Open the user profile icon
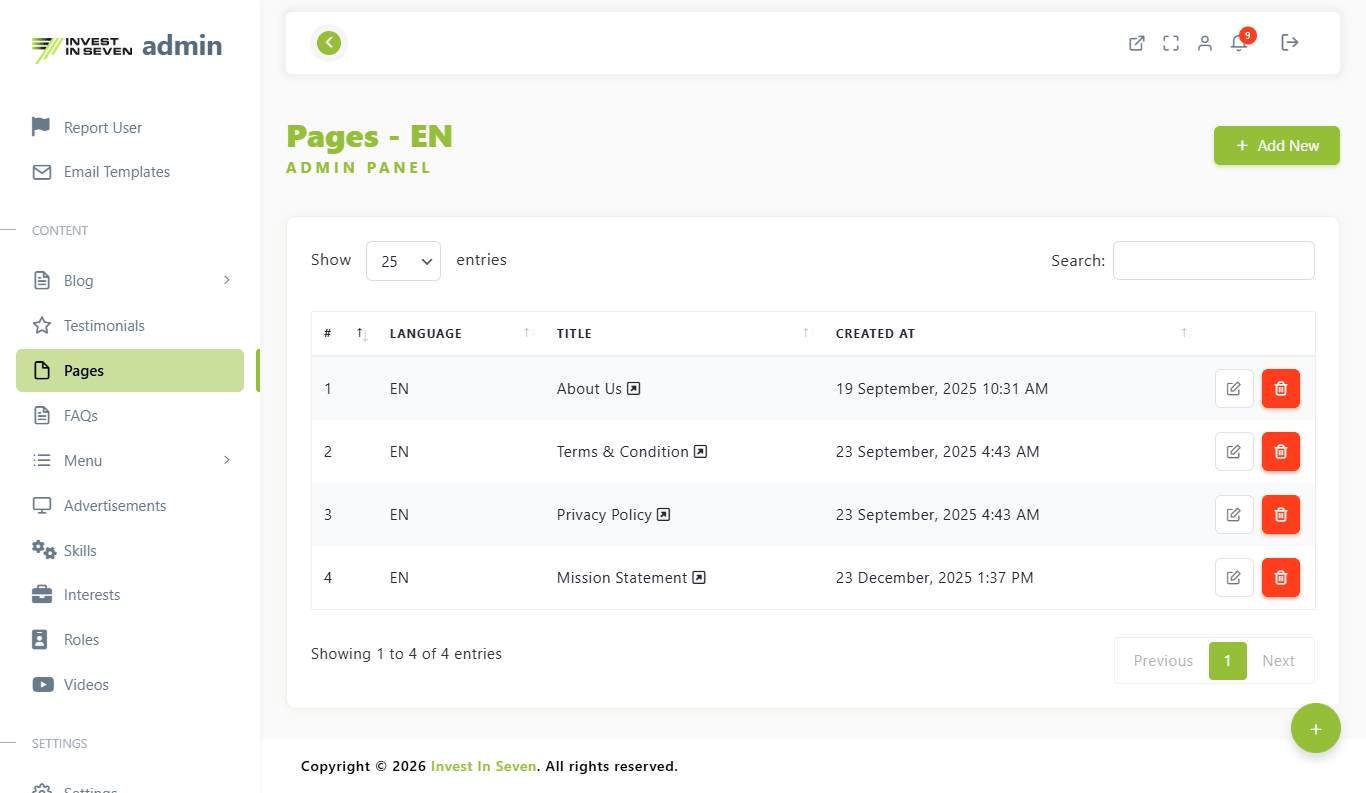 pos(1205,43)
